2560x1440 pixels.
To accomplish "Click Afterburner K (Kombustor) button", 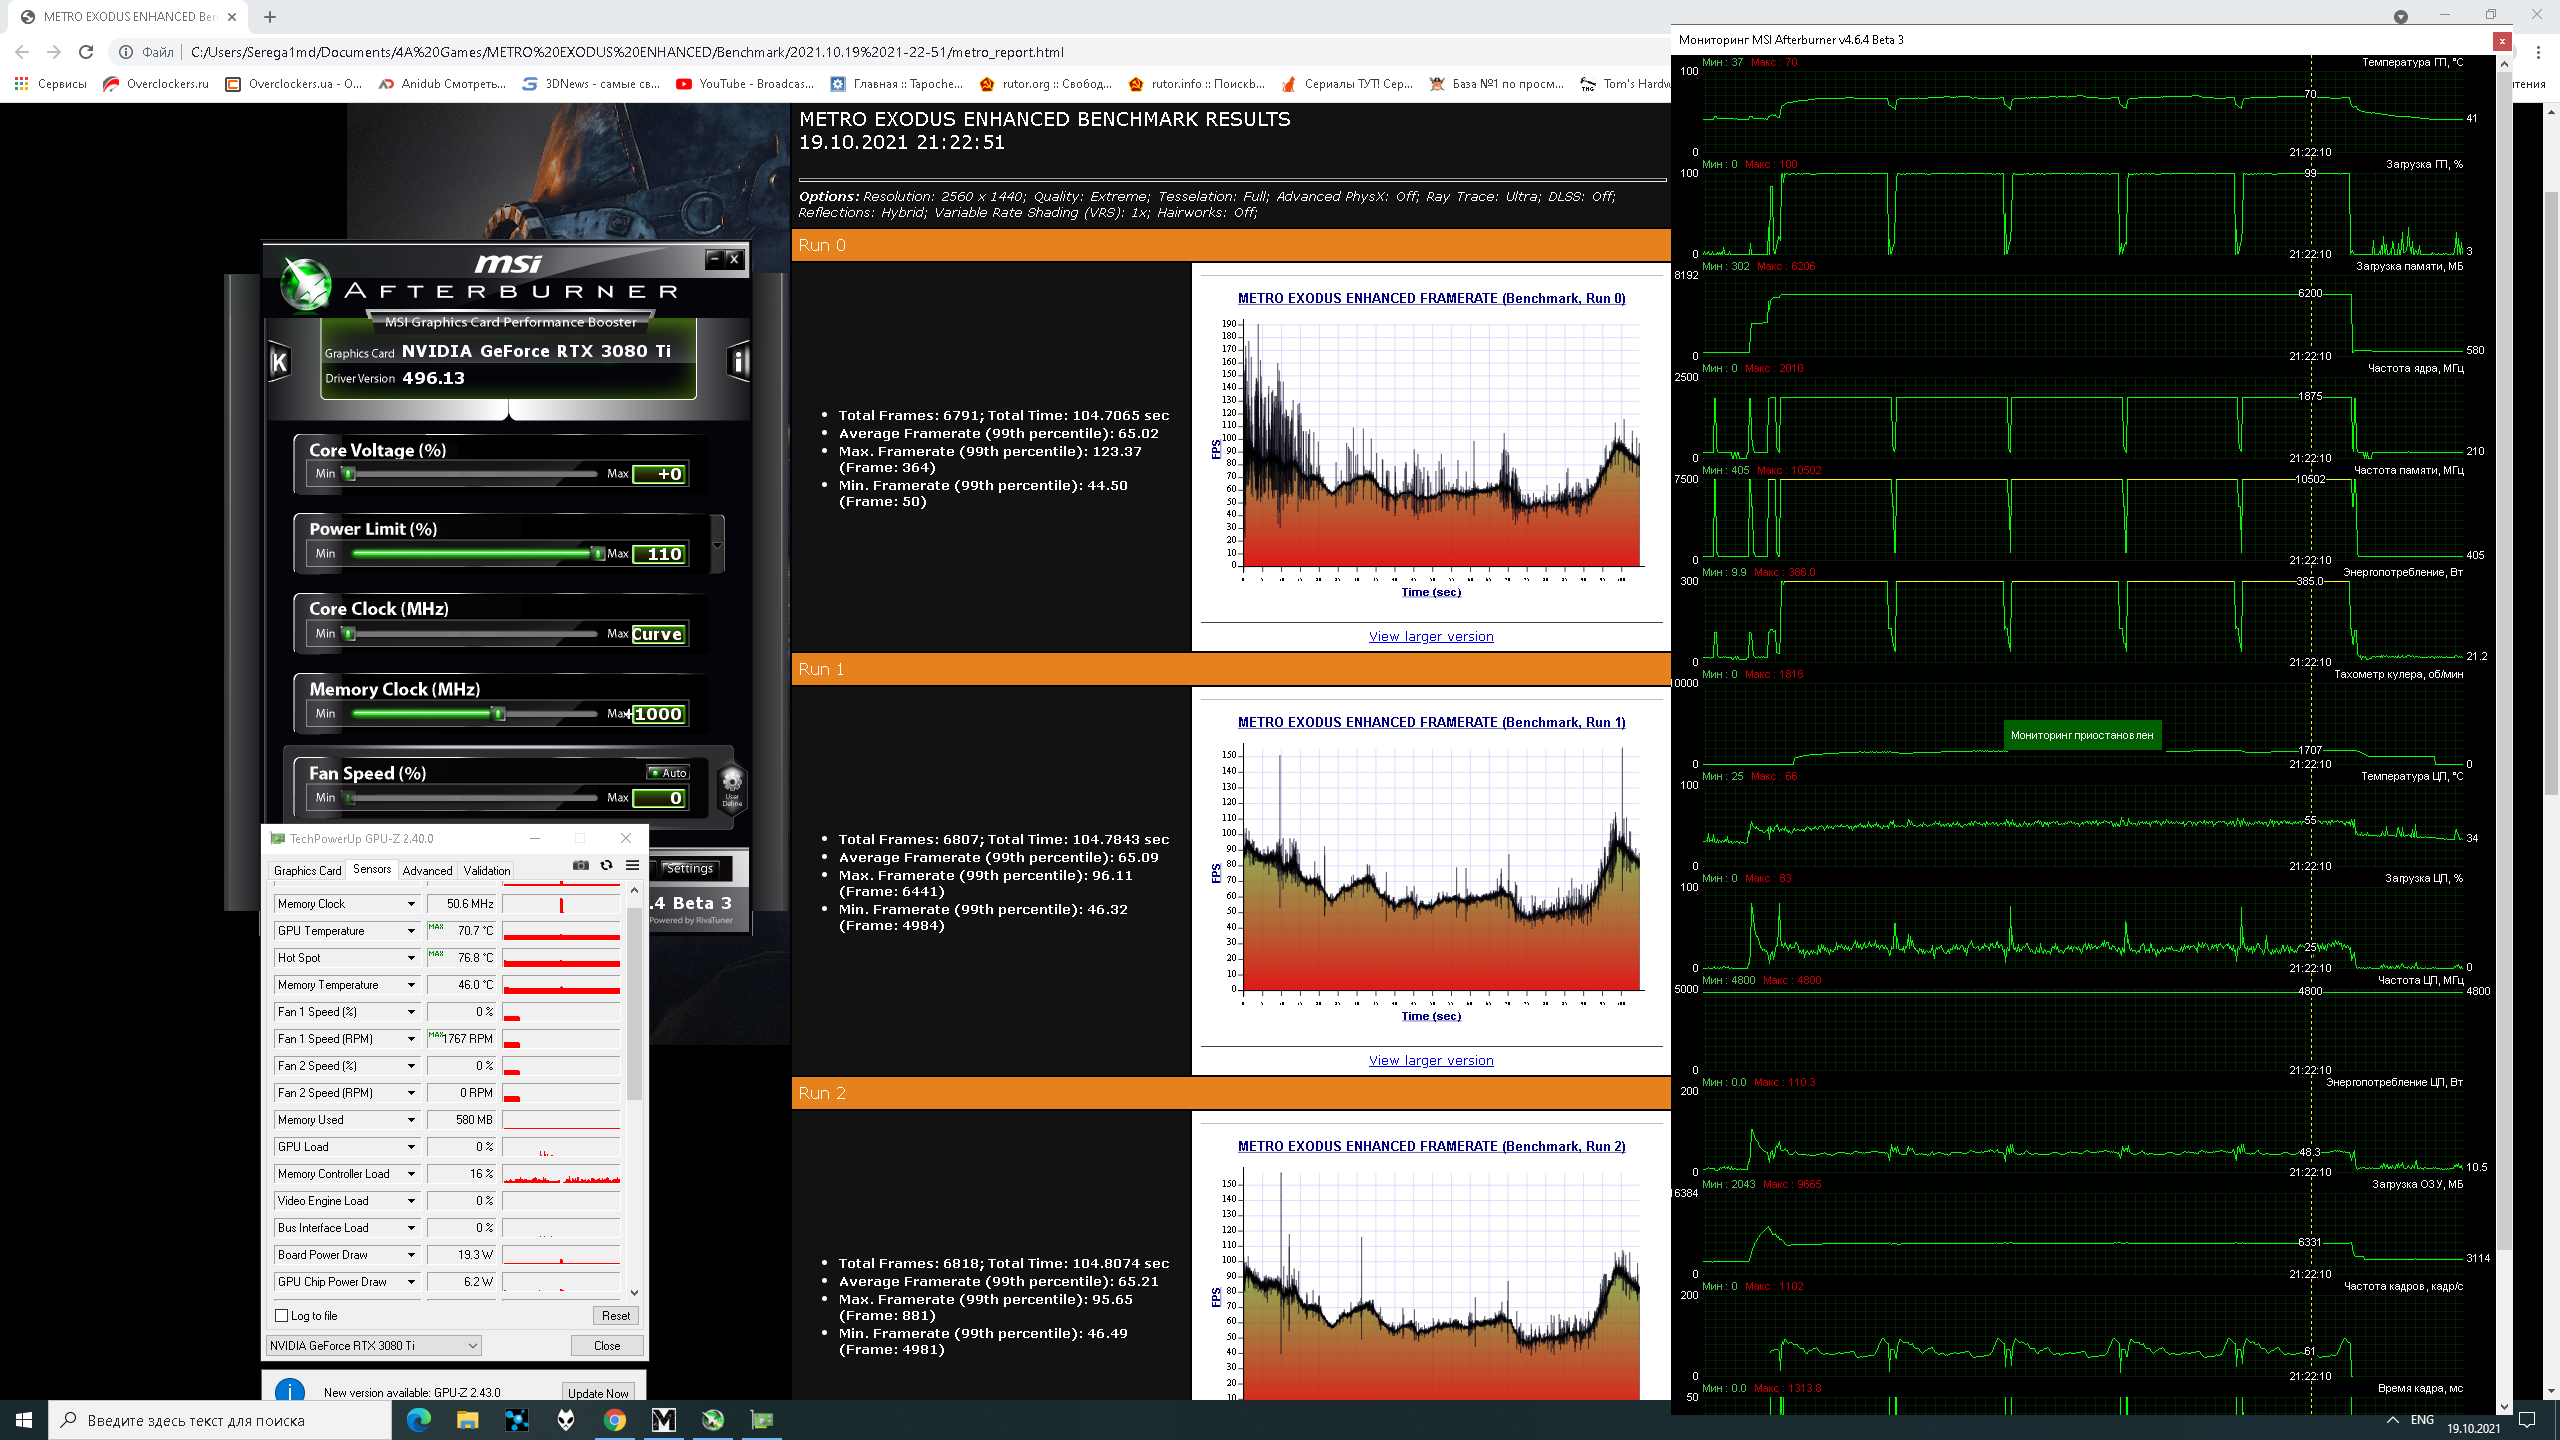I will click(x=280, y=362).
